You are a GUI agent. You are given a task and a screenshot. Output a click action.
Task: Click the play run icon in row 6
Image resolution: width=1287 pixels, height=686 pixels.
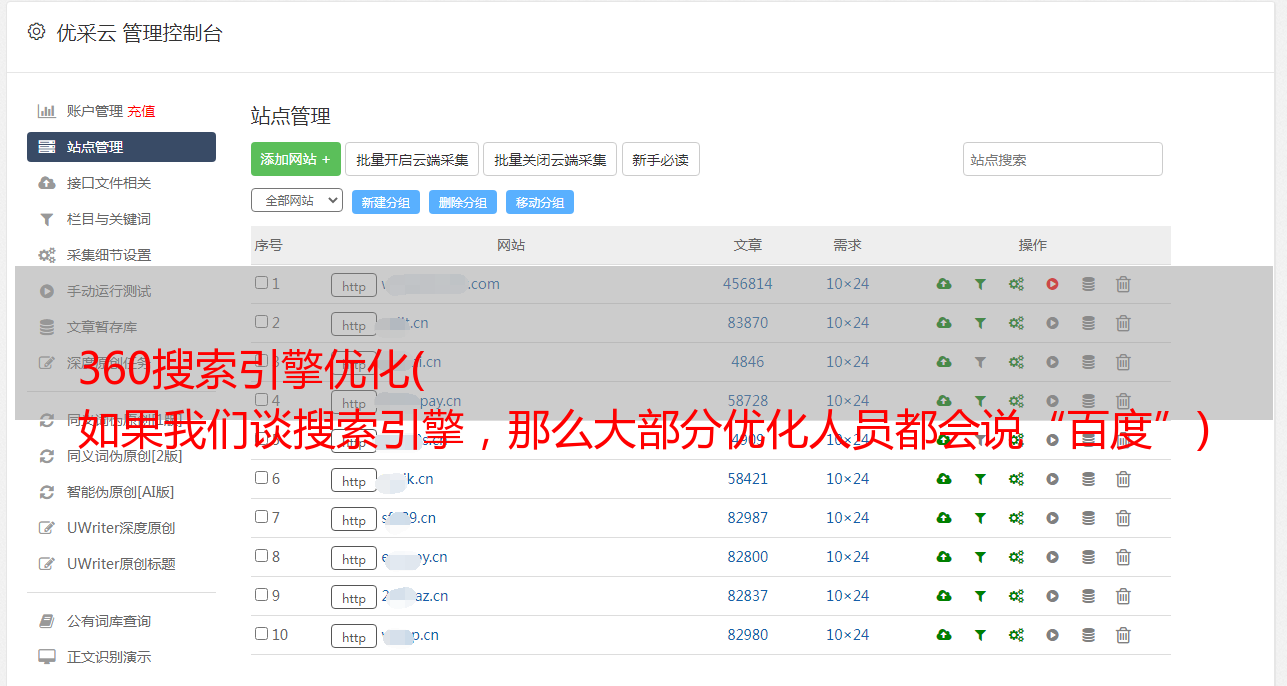1052,479
